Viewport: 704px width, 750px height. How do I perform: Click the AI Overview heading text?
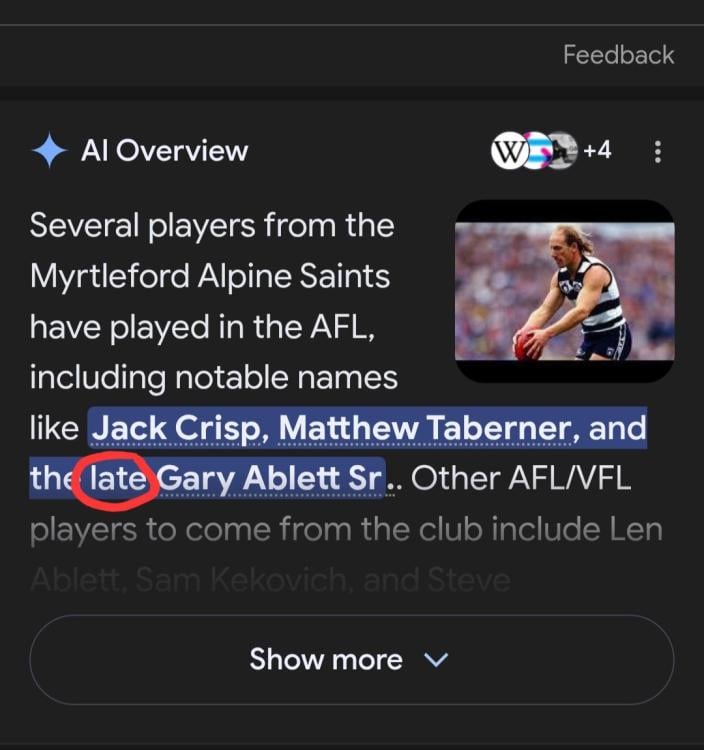coord(164,151)
